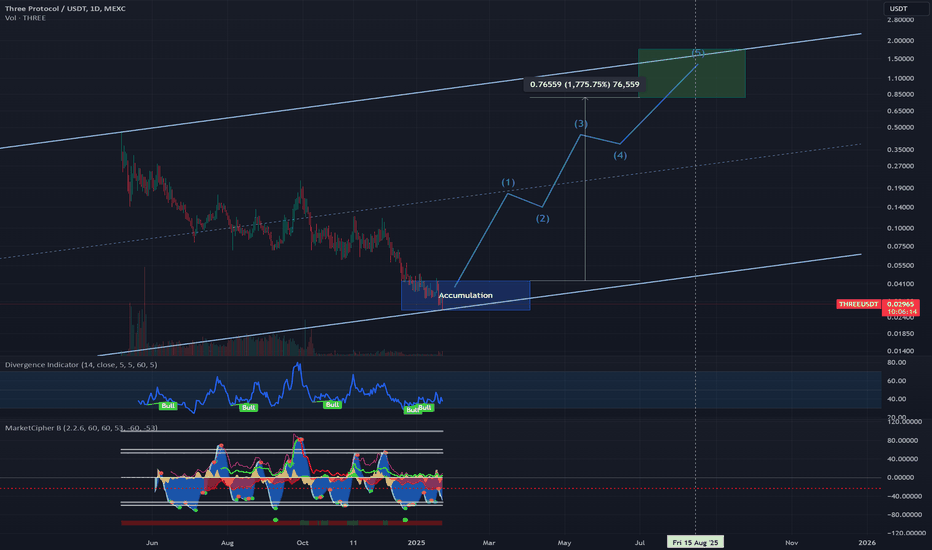Screen dimensions: 932x550
Task: Click the 2025 label on time axis
Action: [417, 543]
